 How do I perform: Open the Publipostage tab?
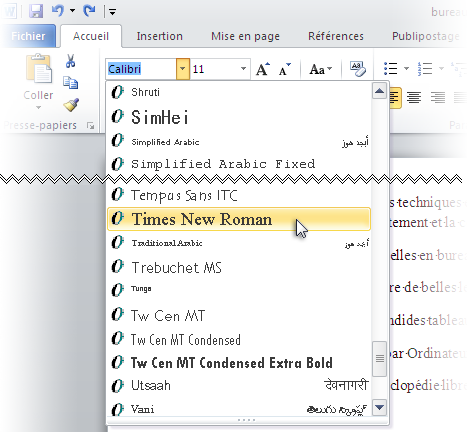[x=426, y=36]
